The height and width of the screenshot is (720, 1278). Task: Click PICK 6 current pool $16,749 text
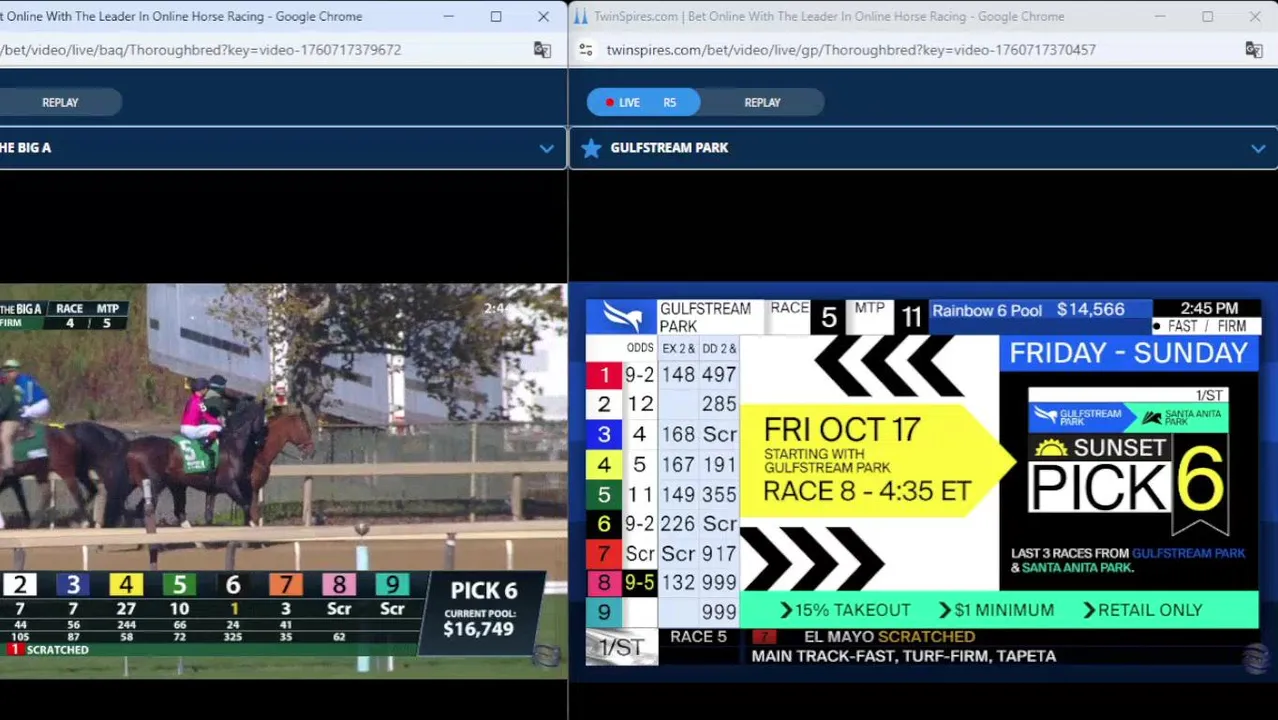point(482,609)
